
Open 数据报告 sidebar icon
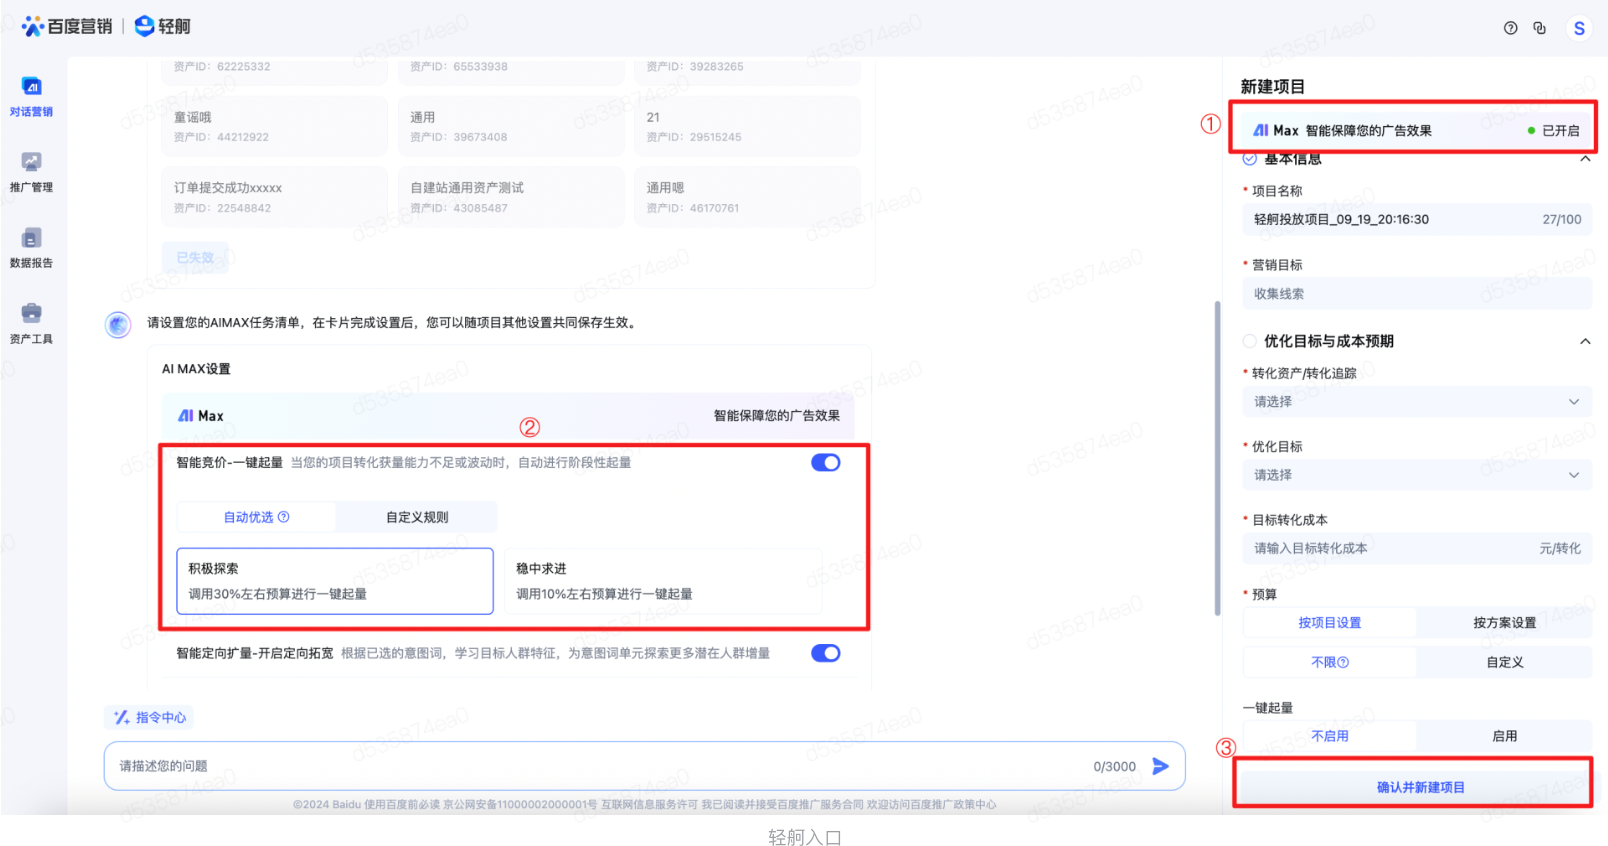[31, 238]
